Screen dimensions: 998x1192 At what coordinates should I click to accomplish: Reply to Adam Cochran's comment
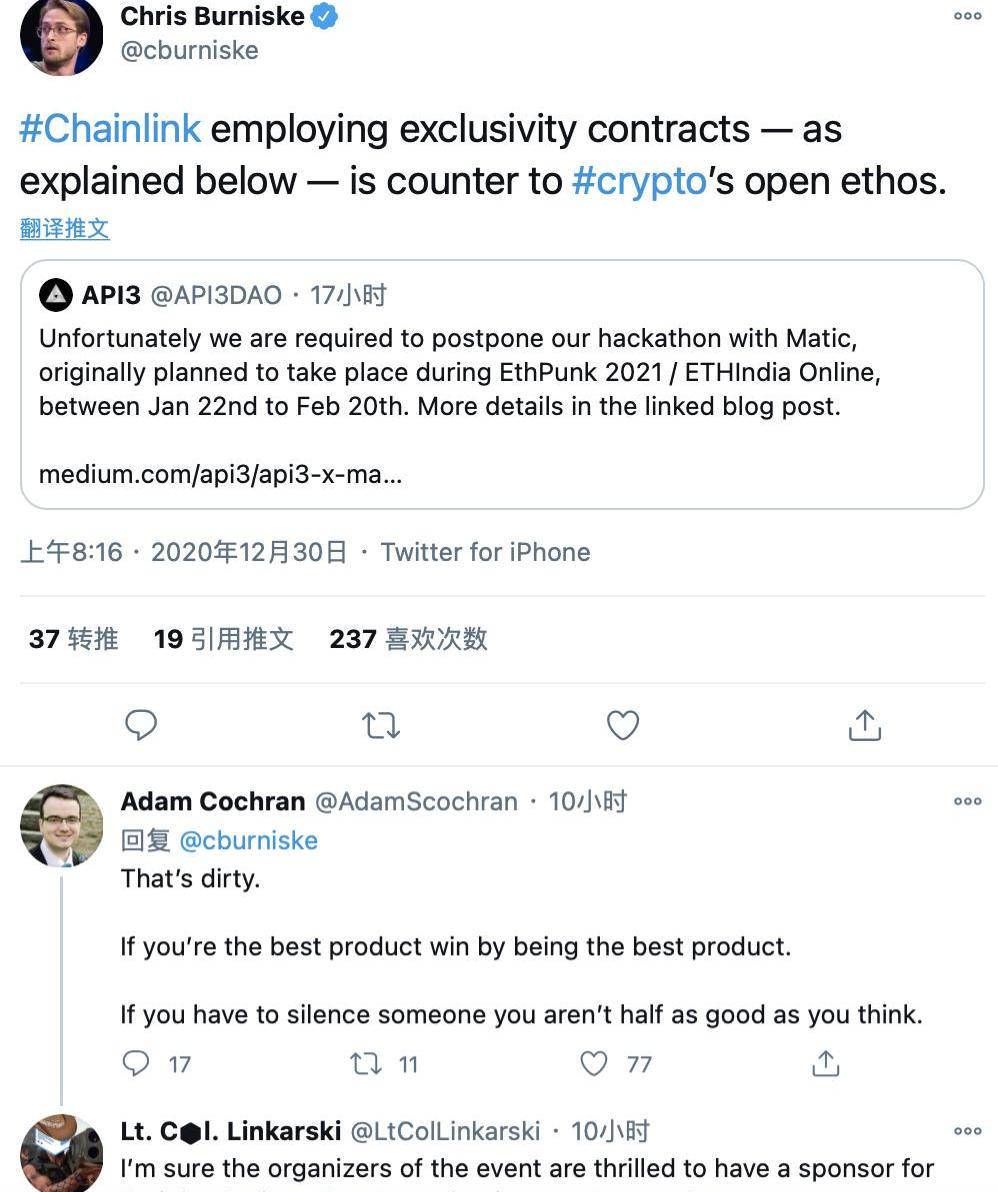coord(136,1063)
